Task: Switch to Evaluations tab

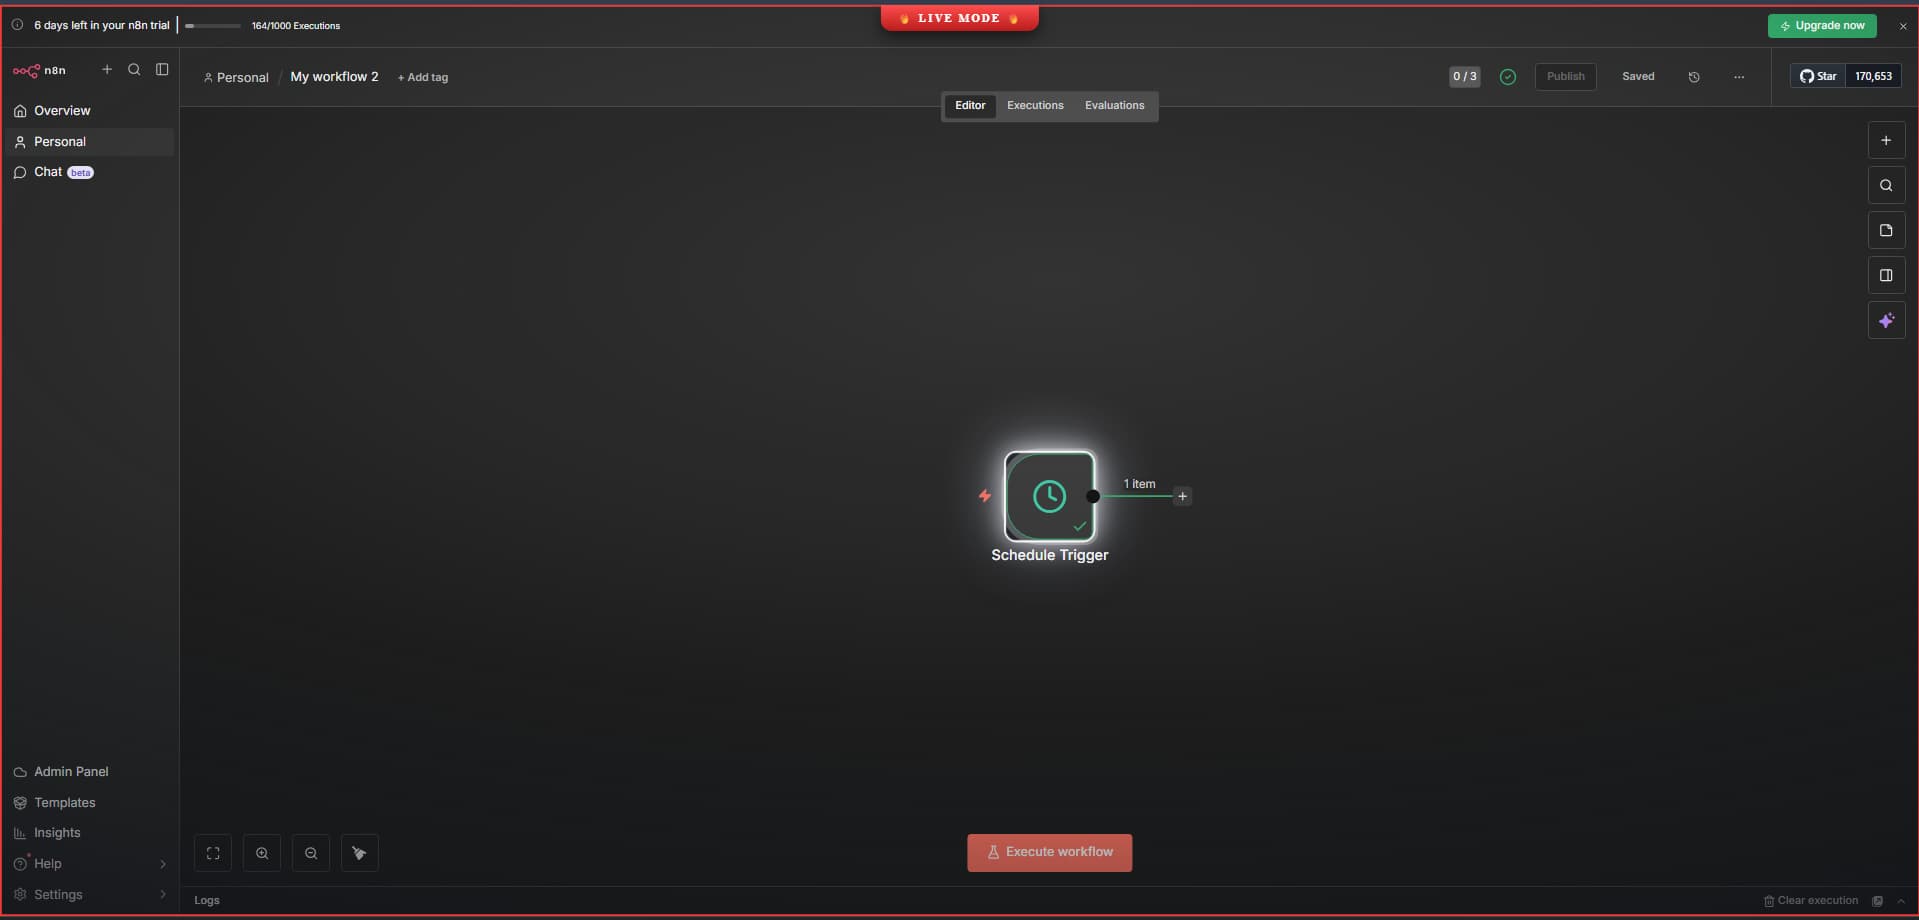Action: click(1114, 106)
